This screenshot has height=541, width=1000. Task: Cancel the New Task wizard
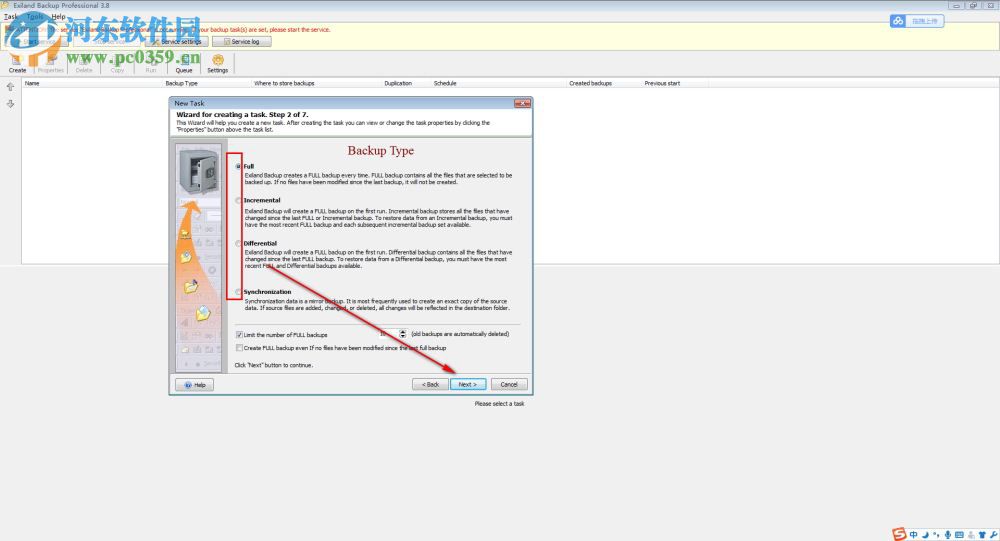tap(509, 384)
